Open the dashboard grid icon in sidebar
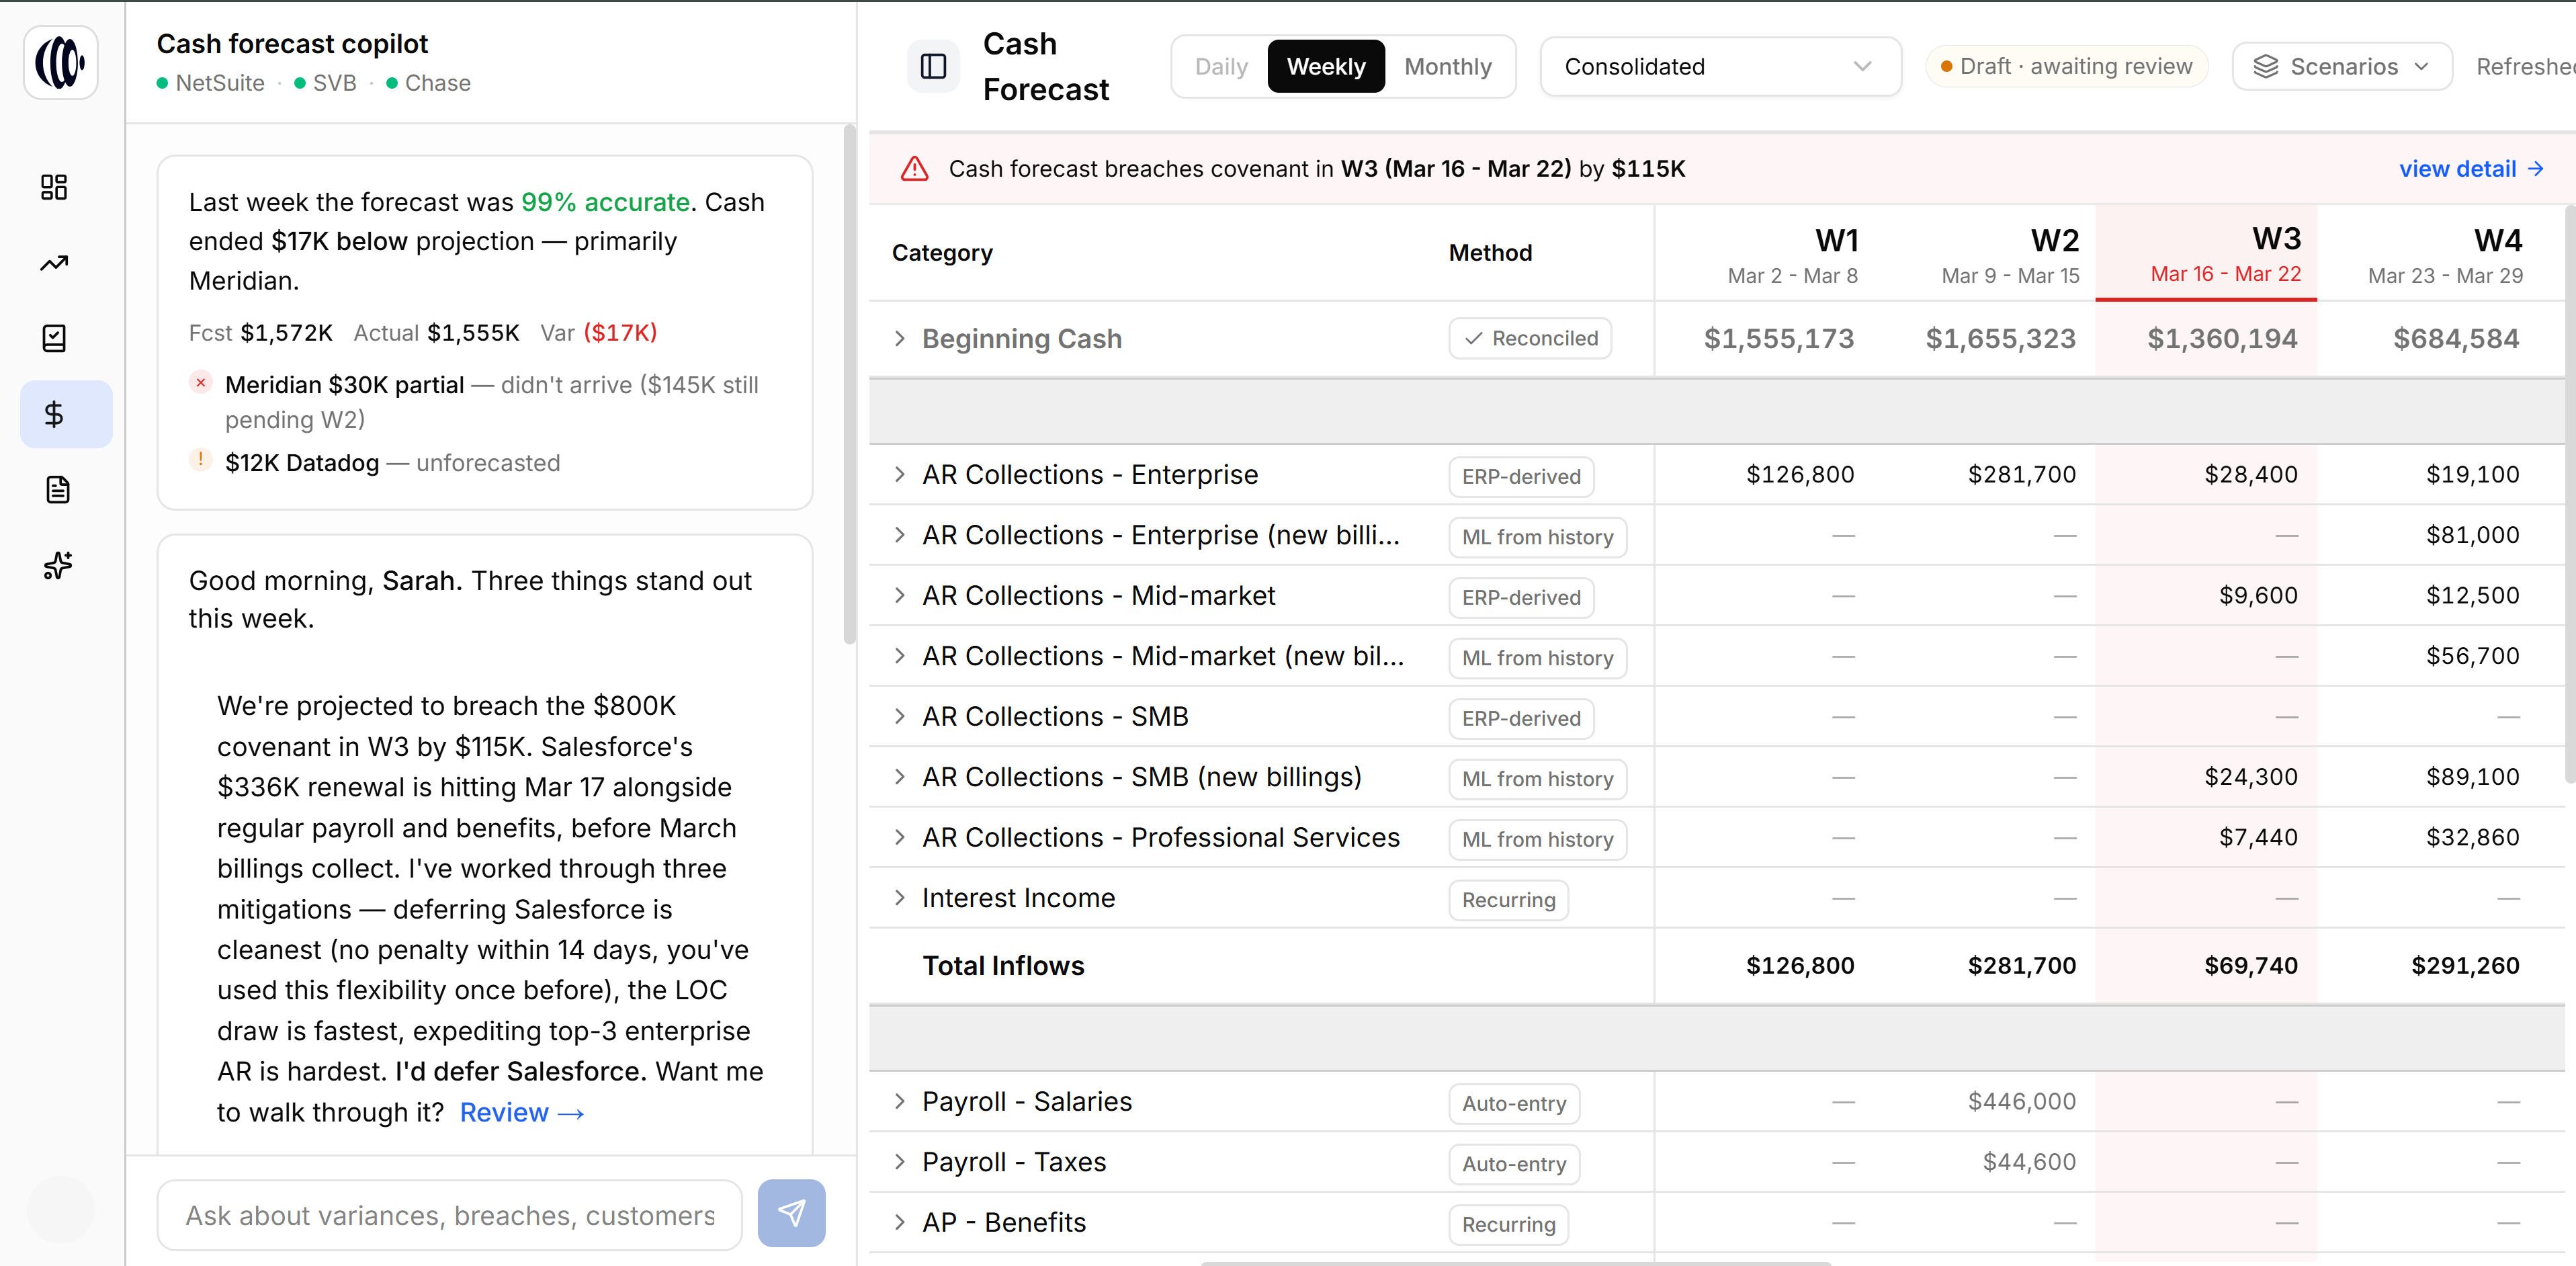 [x=55, y=187]
